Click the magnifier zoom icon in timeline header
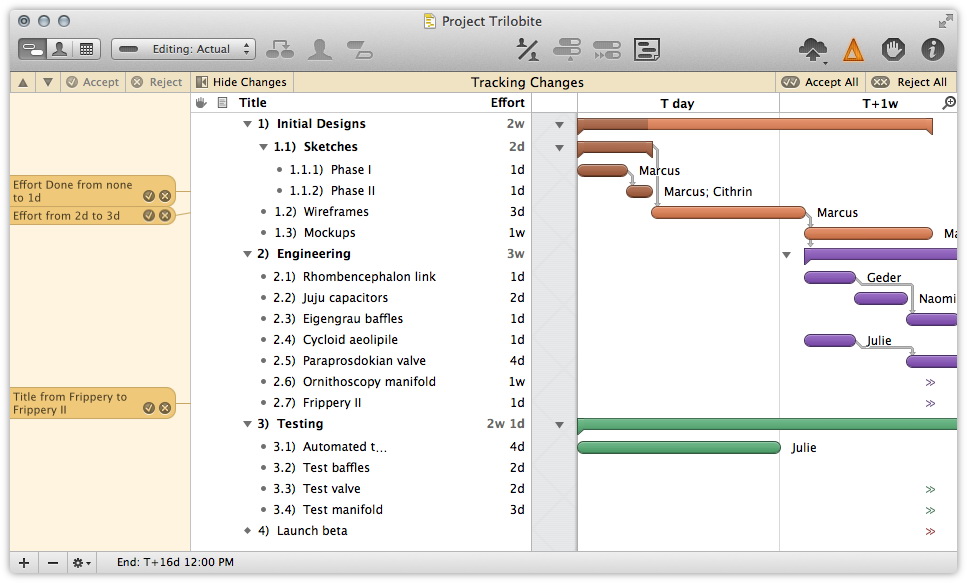The height and width of the screenshot is (583, 967). point(948,103)
